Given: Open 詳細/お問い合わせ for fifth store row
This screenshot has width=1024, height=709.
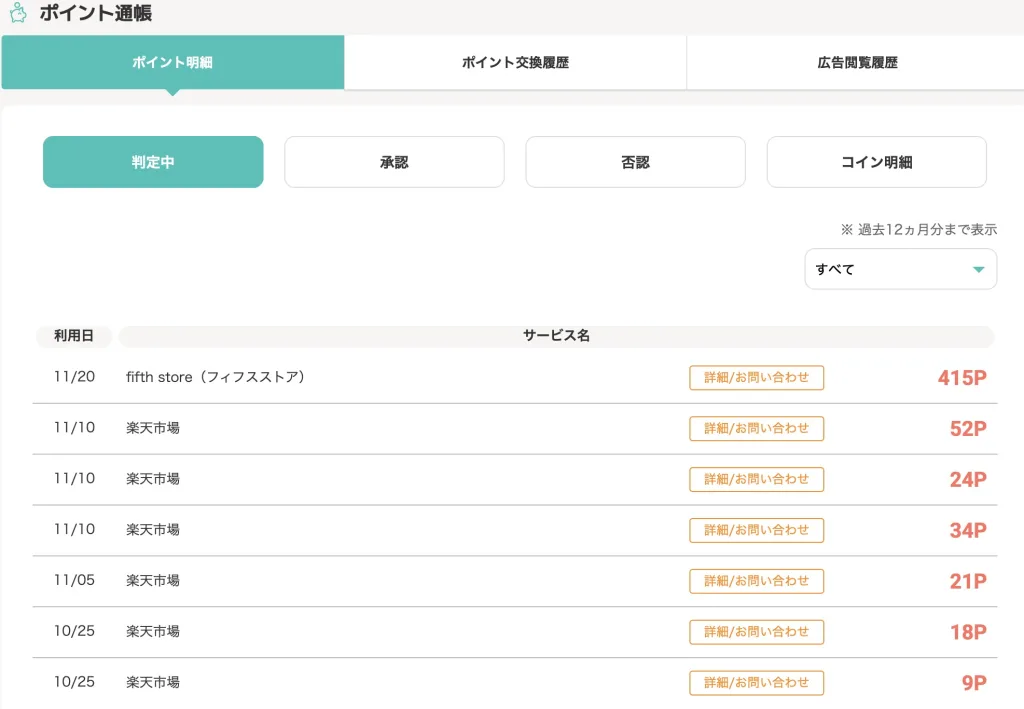Looking at the screenshot, I should pyautogui.click(x=756, y=377).
